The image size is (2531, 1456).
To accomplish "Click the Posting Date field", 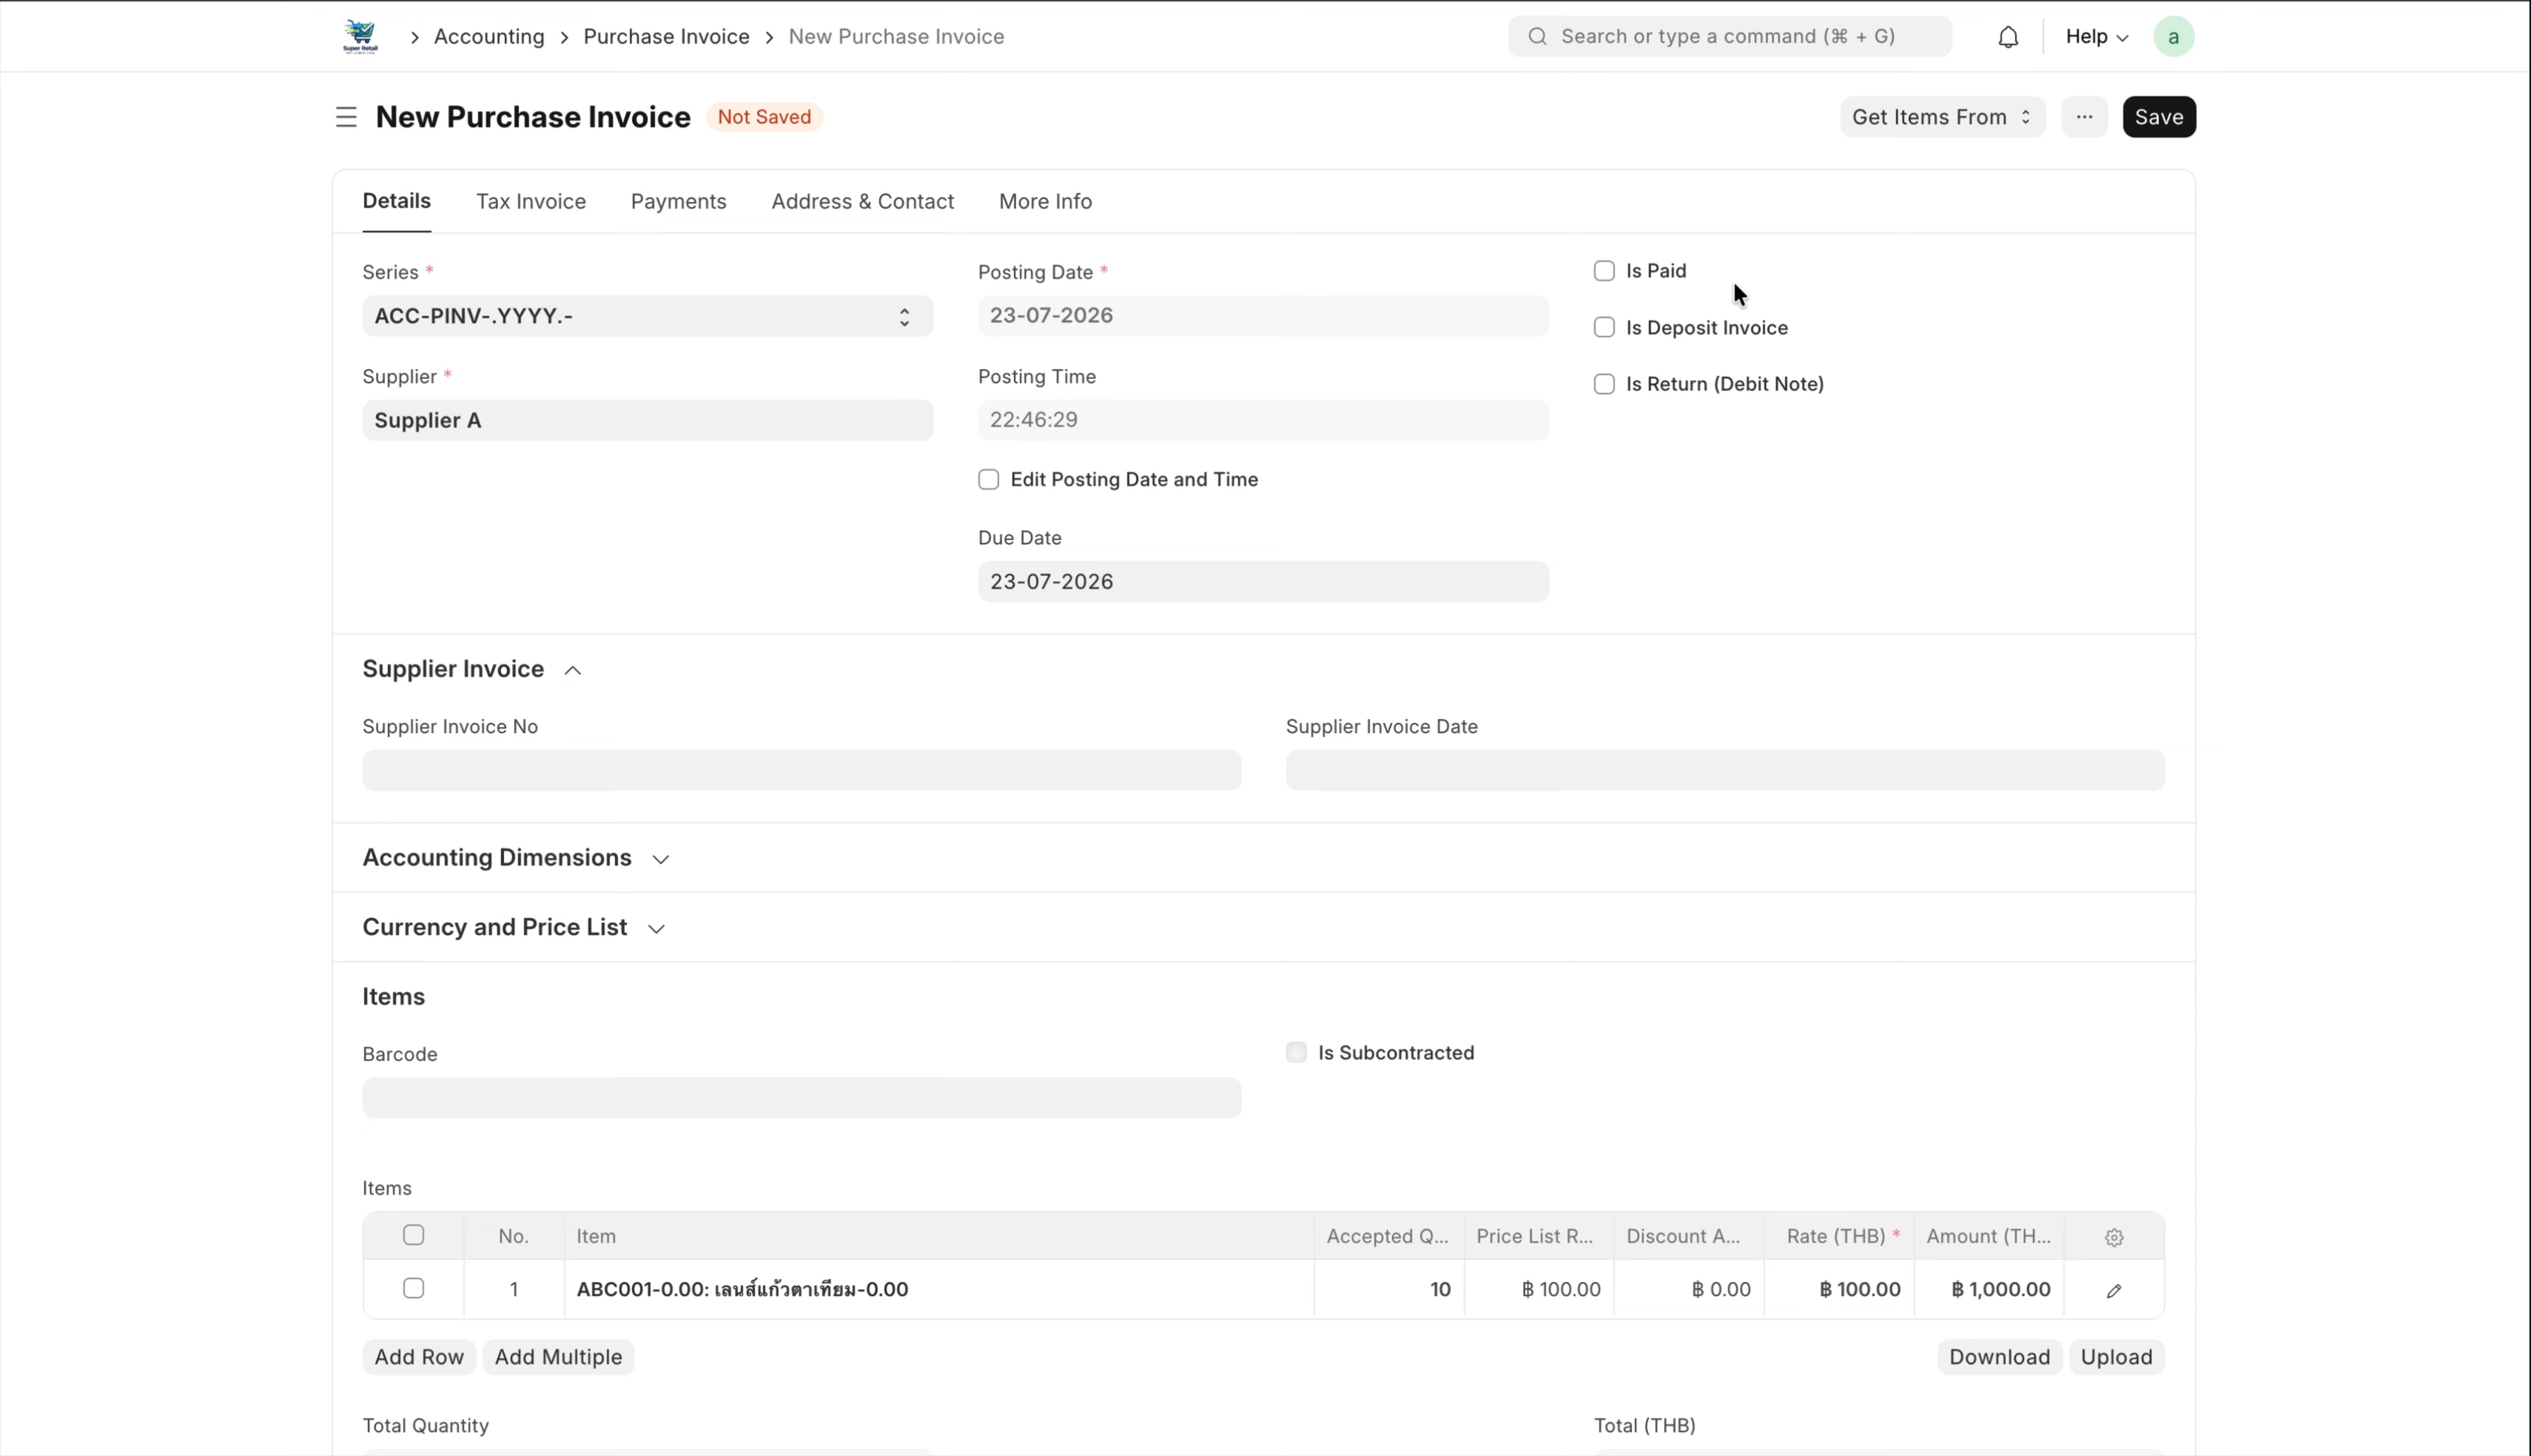I will tap(1264, 316).
